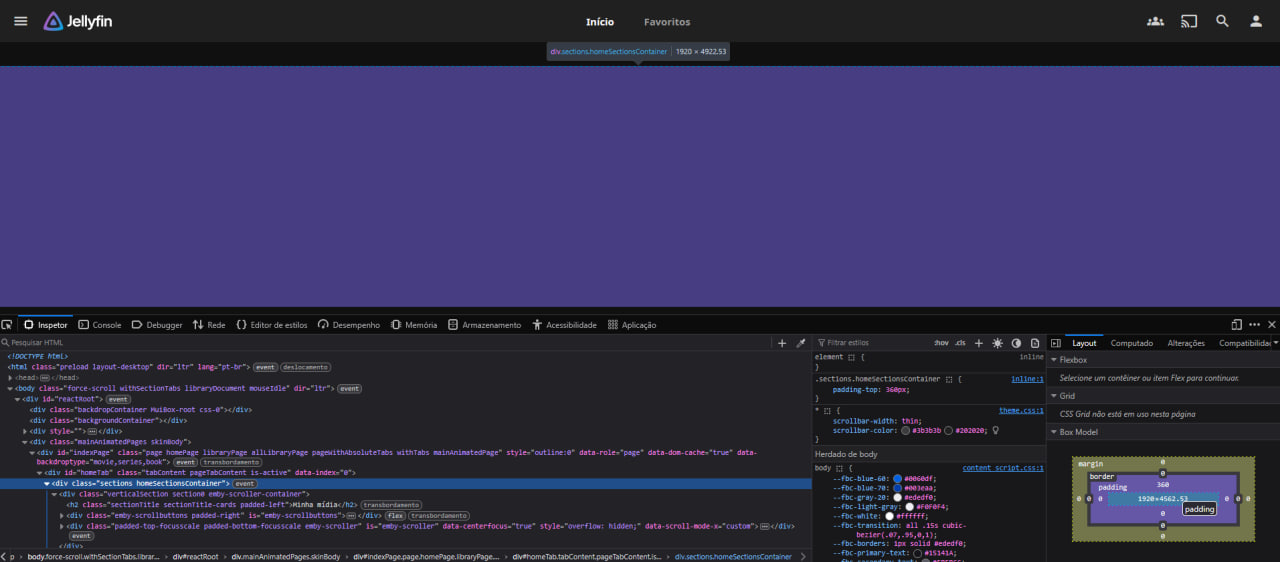Open the theme.css:1 source link

pyautogui.click(x=1021, y=410)
